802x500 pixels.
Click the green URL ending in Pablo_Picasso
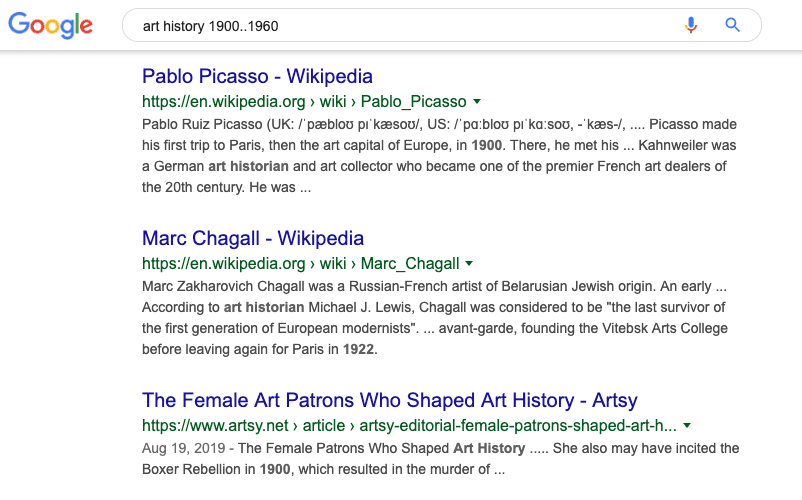304,101
